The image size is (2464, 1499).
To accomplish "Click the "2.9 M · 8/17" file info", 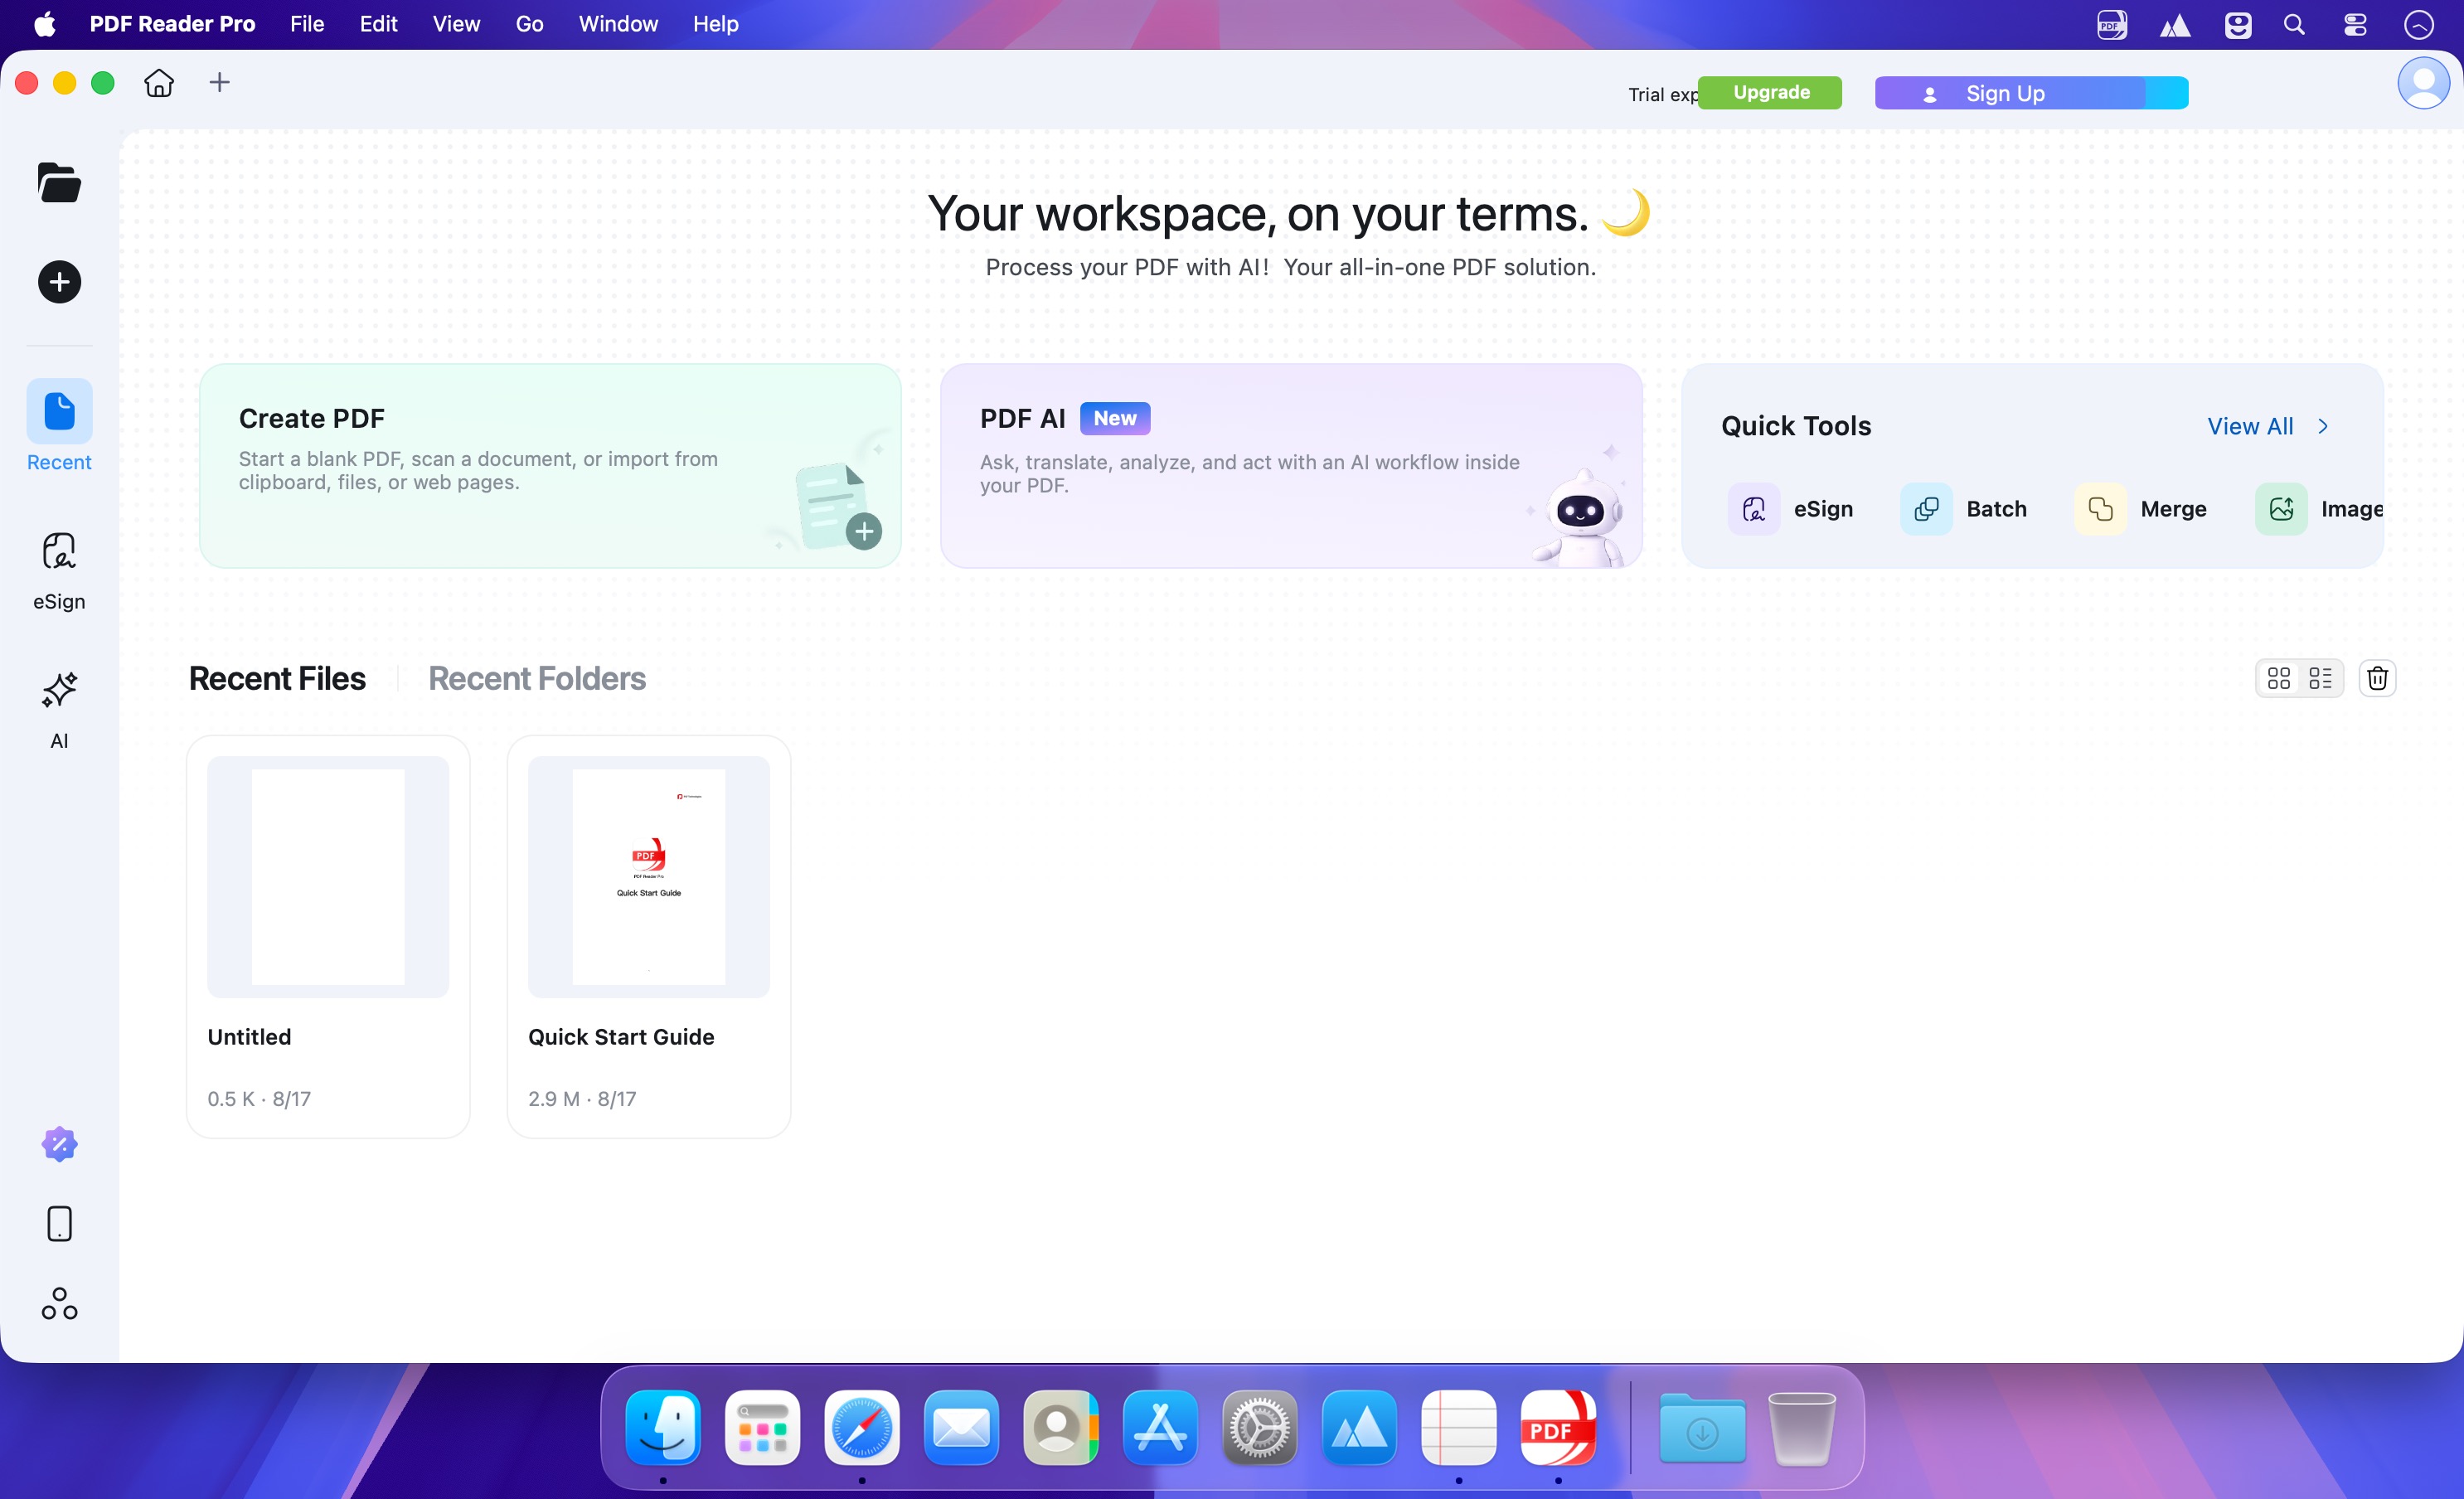I will point(582,1099).
